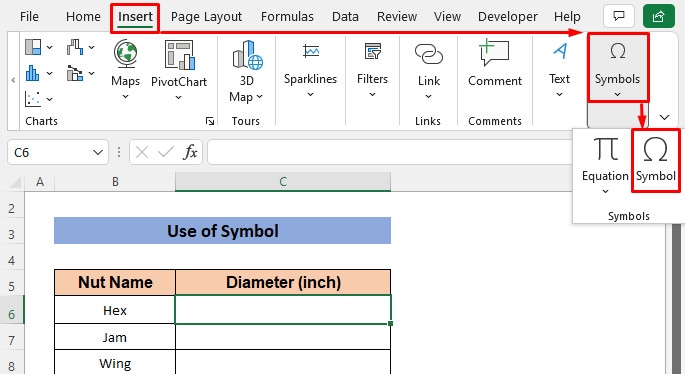This screenshot has width=685, height=374.
Task: Switch to the View tab
Action: pos(447,17)
